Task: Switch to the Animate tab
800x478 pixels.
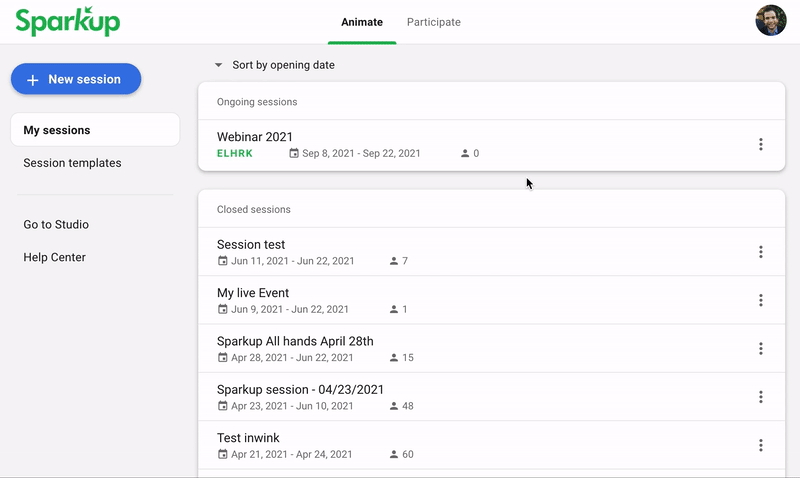Action: tap(362, 22)
